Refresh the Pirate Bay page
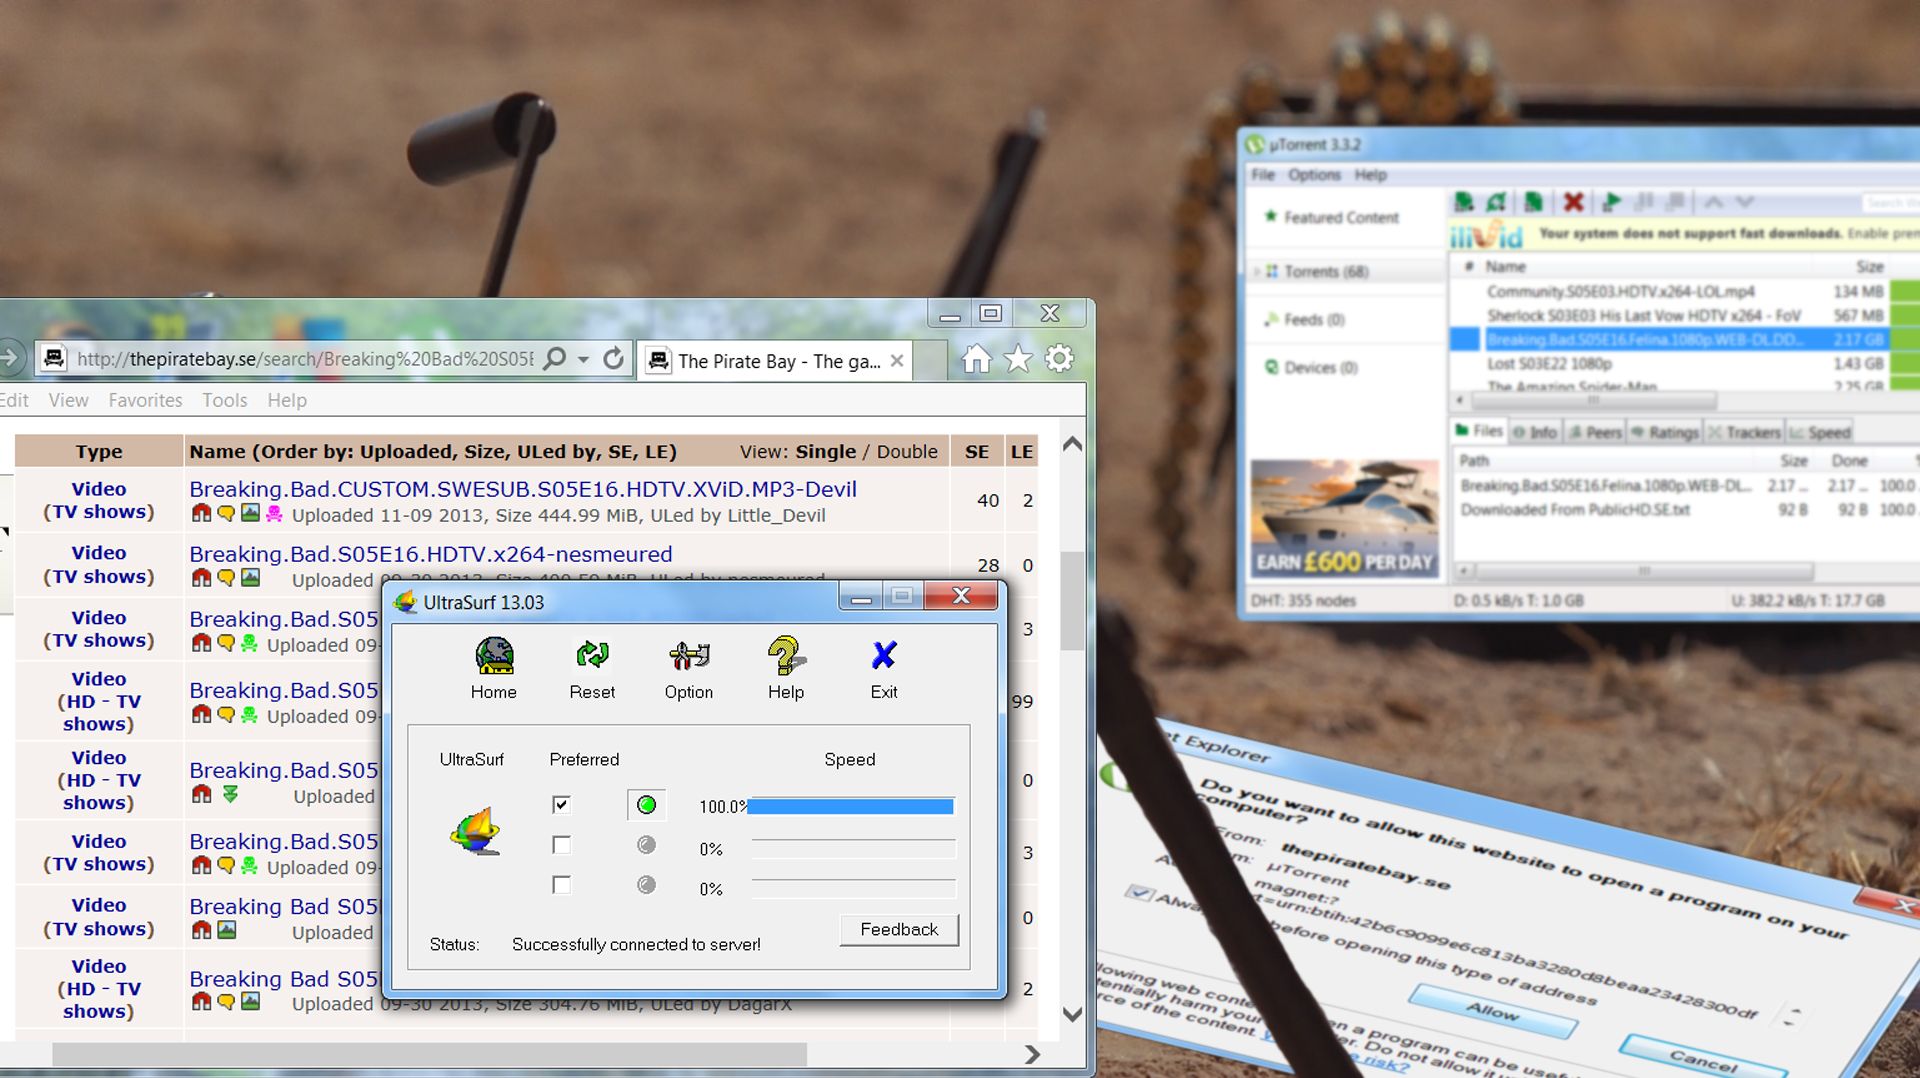 click(x=614, y=359)
